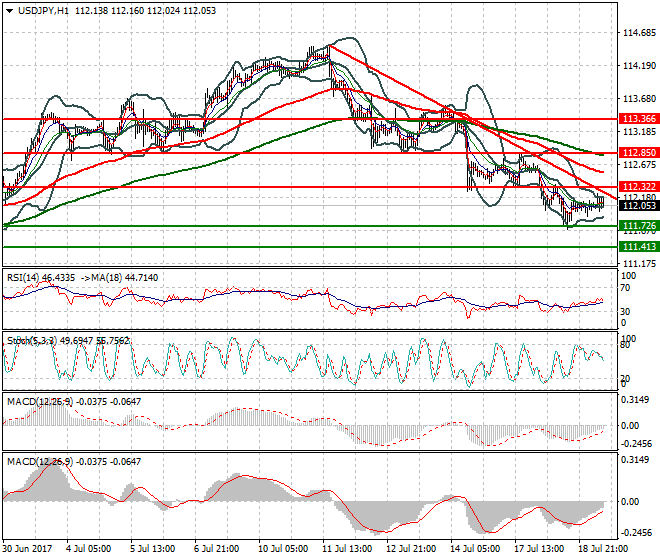Image resolution: width=660 pixels, height=560 pixels.
Task: Select the lower MACD -0.2456 scale value
Action: pos(635,533)
